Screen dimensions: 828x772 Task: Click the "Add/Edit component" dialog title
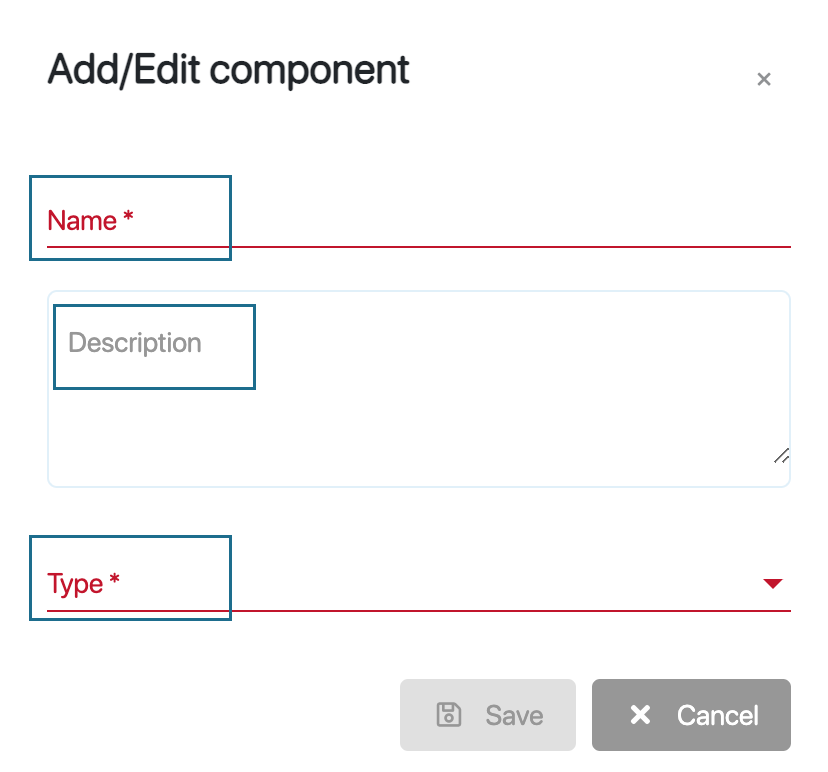click(x=228, y=71)
